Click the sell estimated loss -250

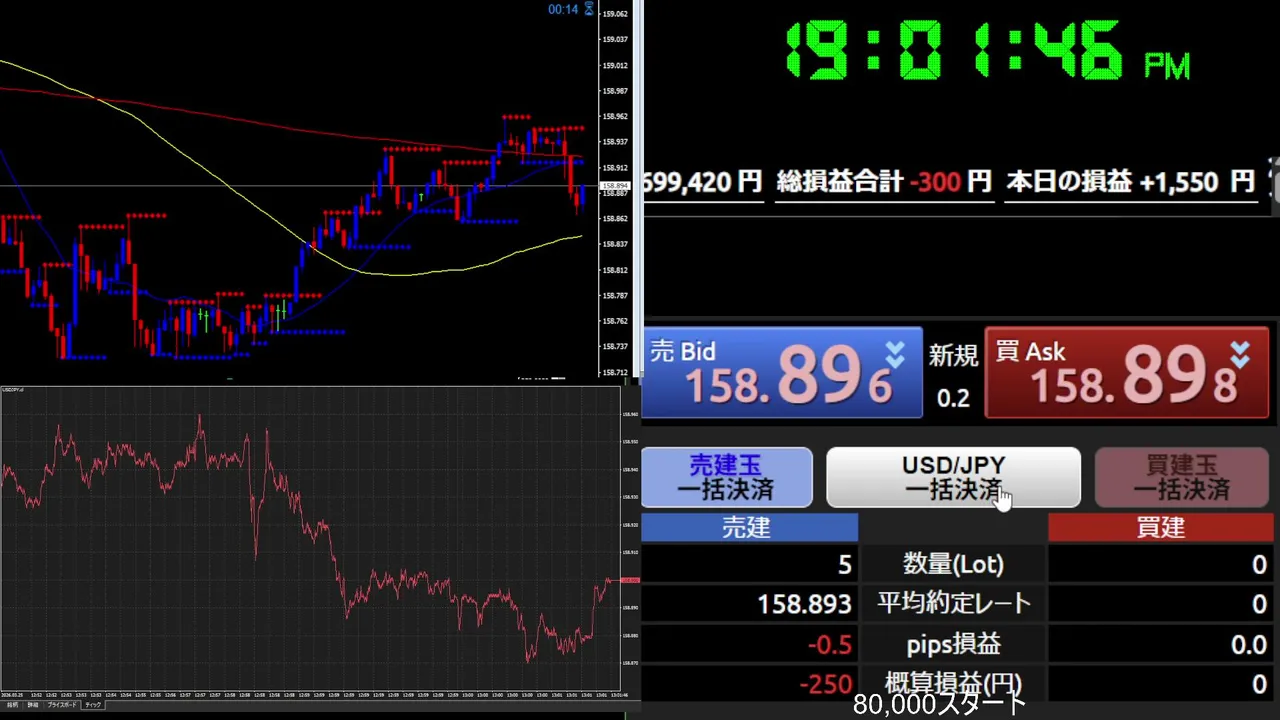(826, 685)
